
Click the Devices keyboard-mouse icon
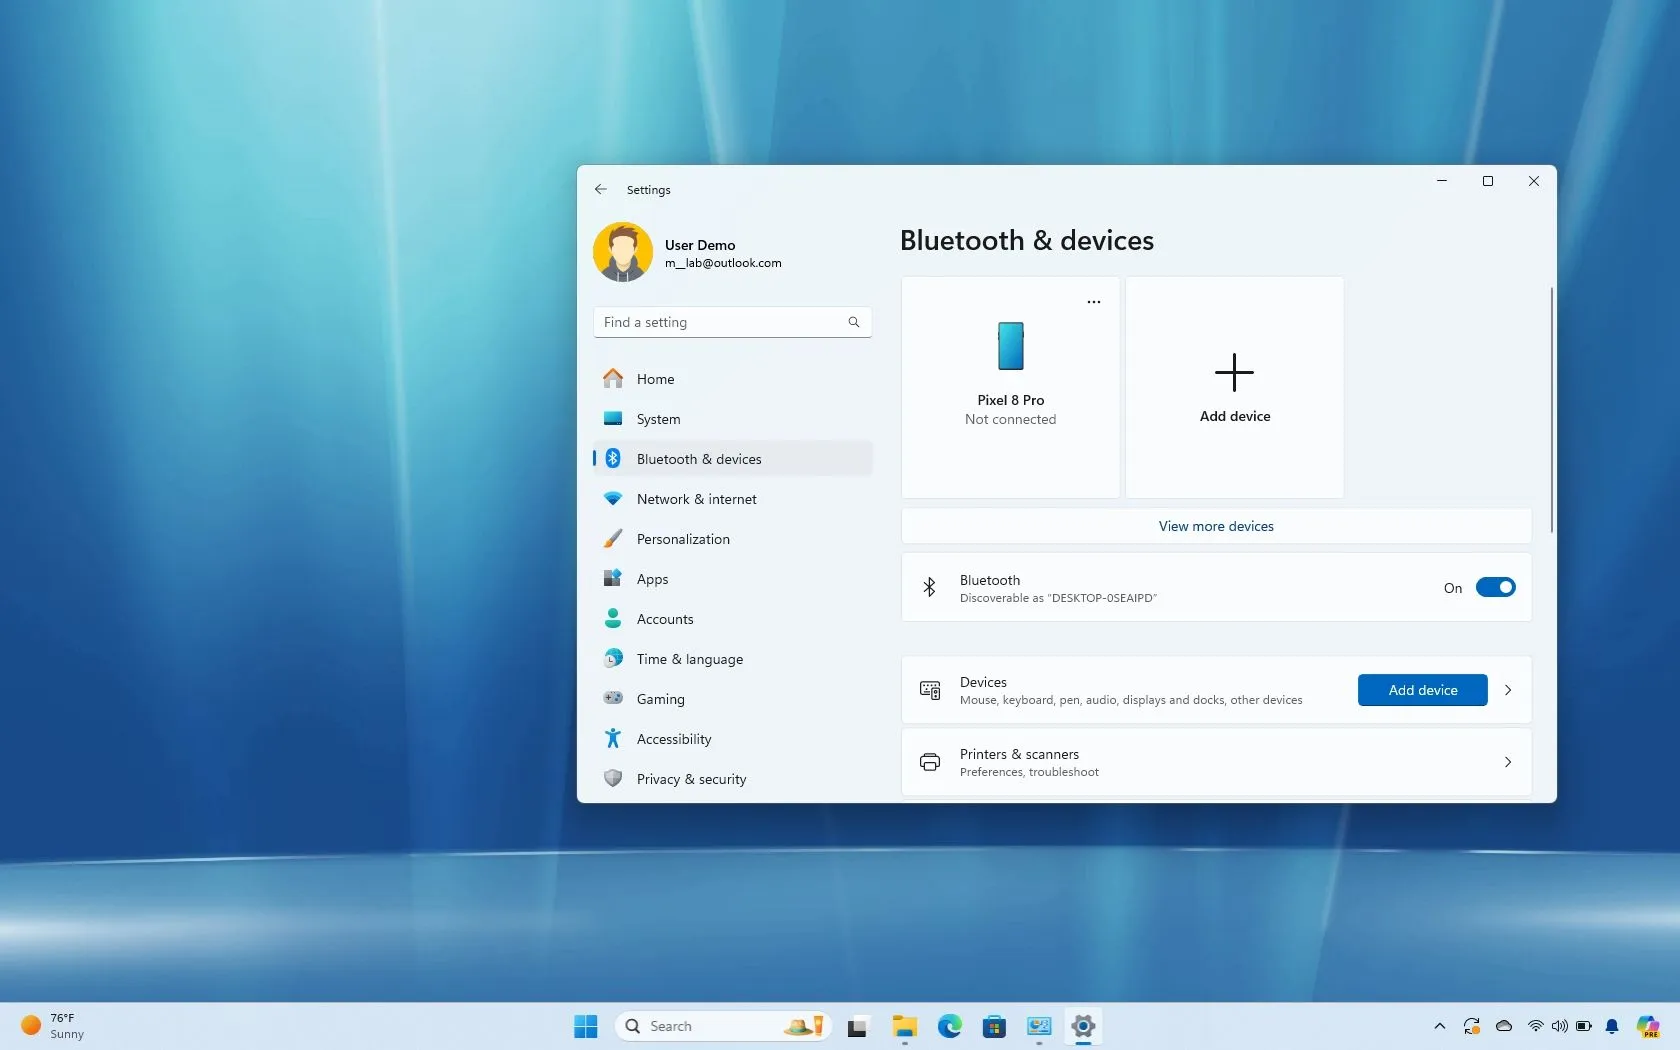click(x=930, y=690)
